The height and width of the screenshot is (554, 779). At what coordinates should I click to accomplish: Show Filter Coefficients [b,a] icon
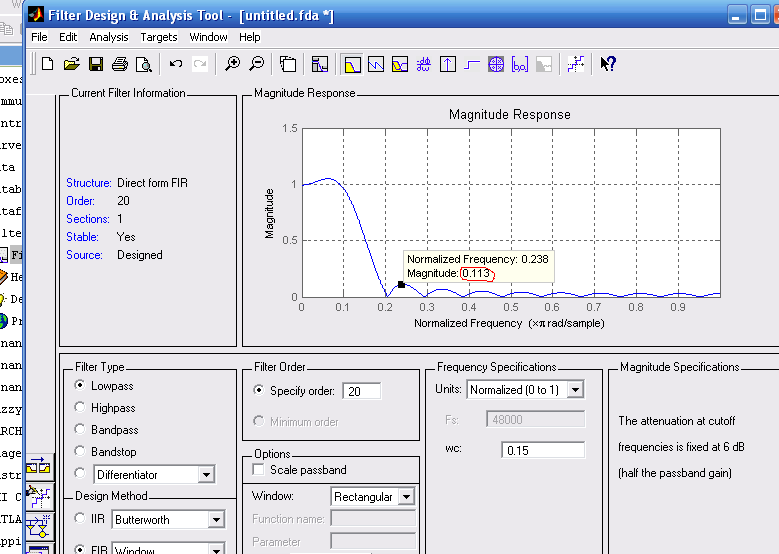520,64
